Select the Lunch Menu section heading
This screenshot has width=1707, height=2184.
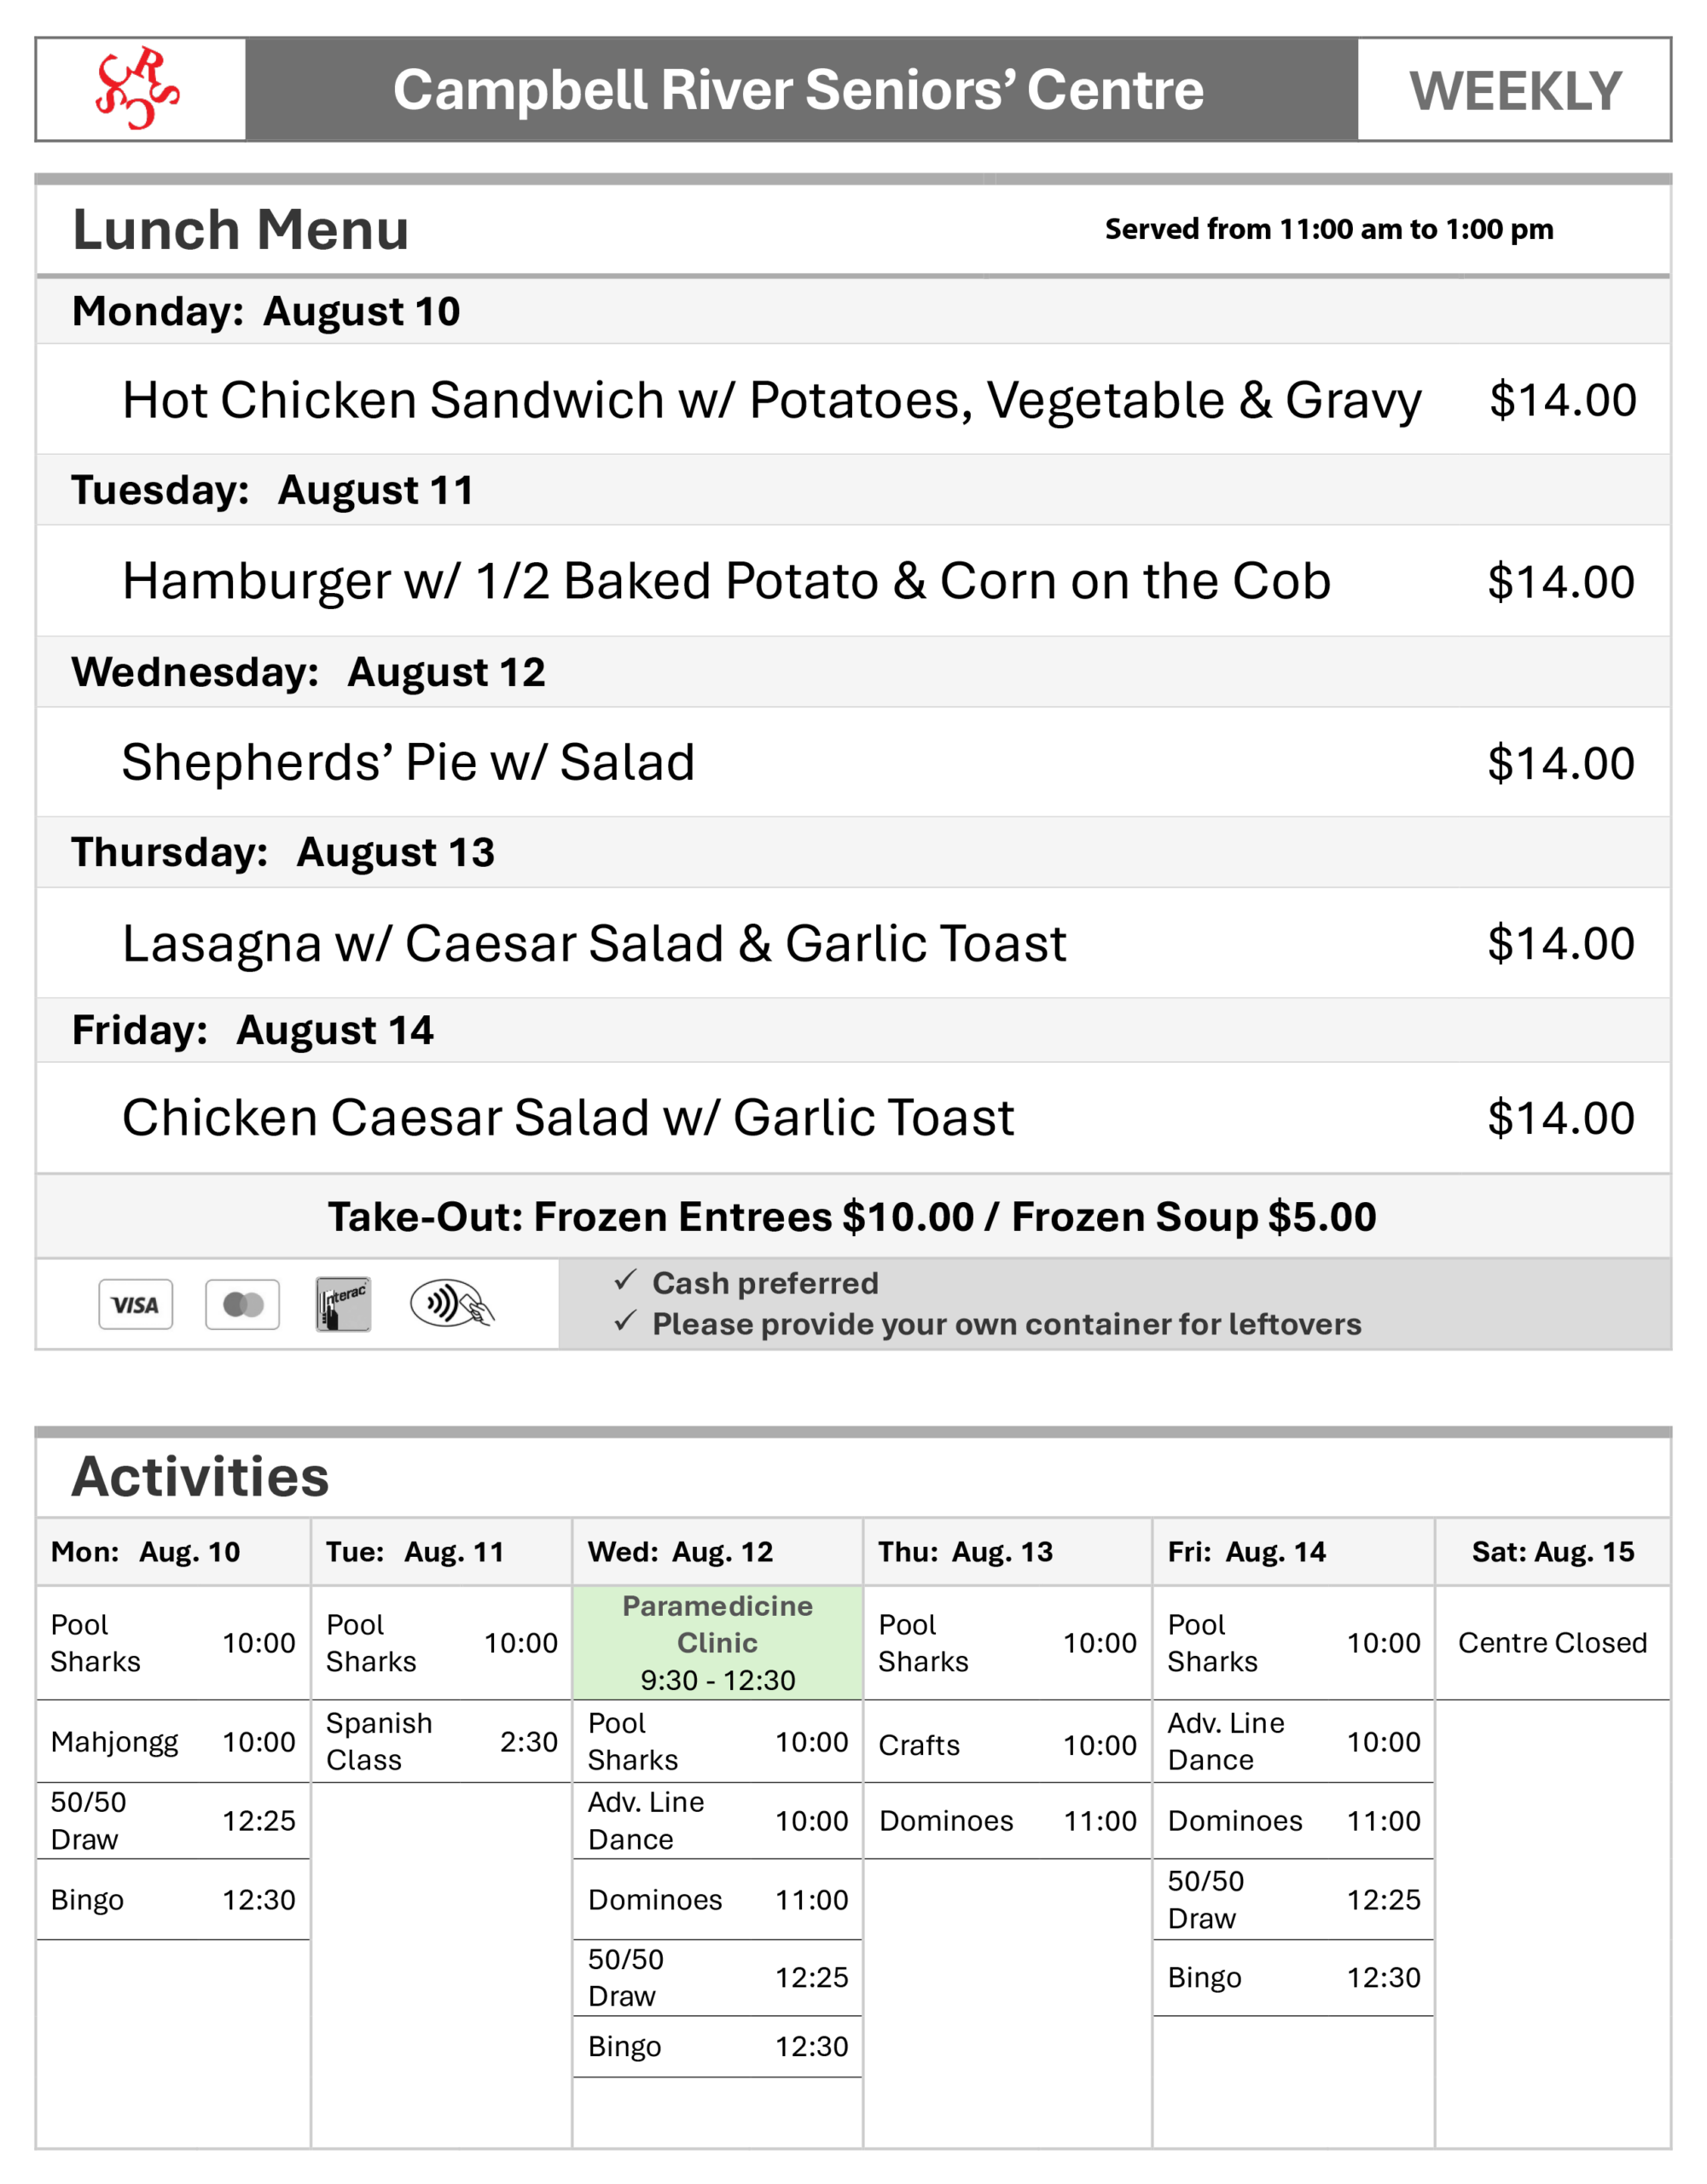241,230
